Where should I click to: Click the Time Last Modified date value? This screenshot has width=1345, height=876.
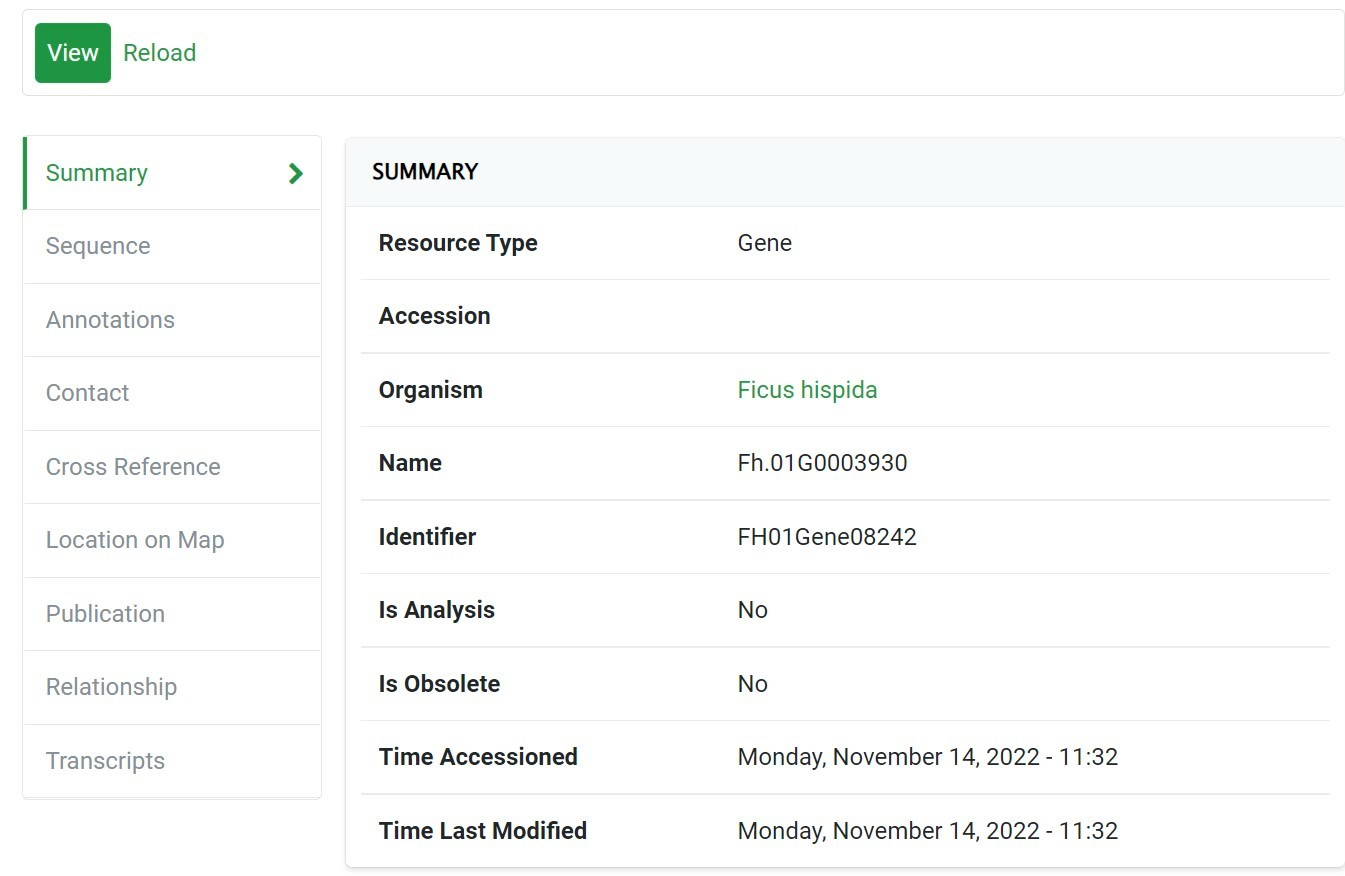[927, 831]
